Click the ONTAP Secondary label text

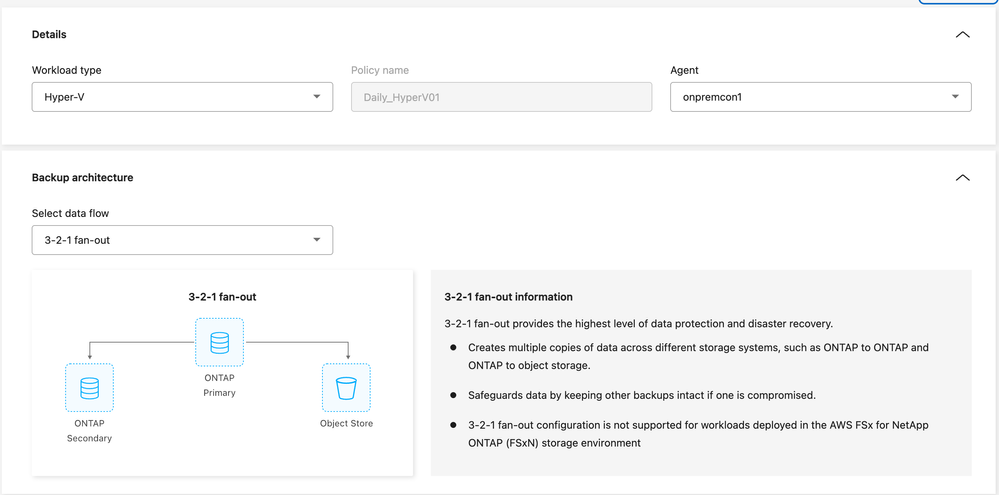[x=89, y=431]
